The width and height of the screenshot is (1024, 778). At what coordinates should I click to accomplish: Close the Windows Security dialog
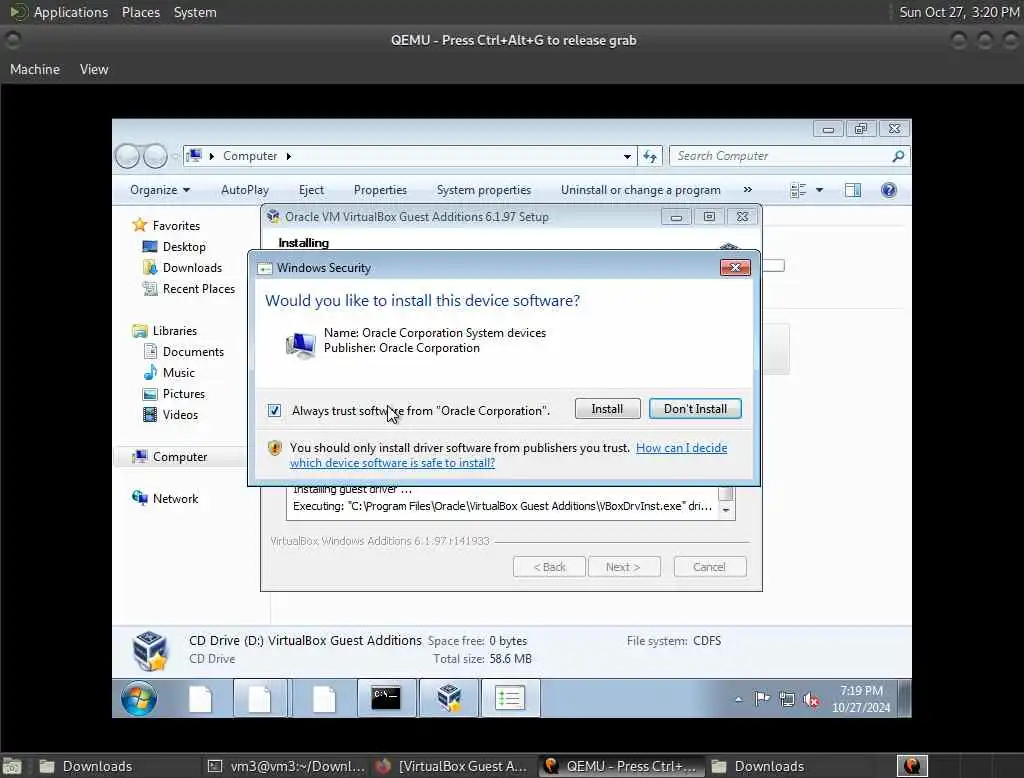[x=735, y=268]
